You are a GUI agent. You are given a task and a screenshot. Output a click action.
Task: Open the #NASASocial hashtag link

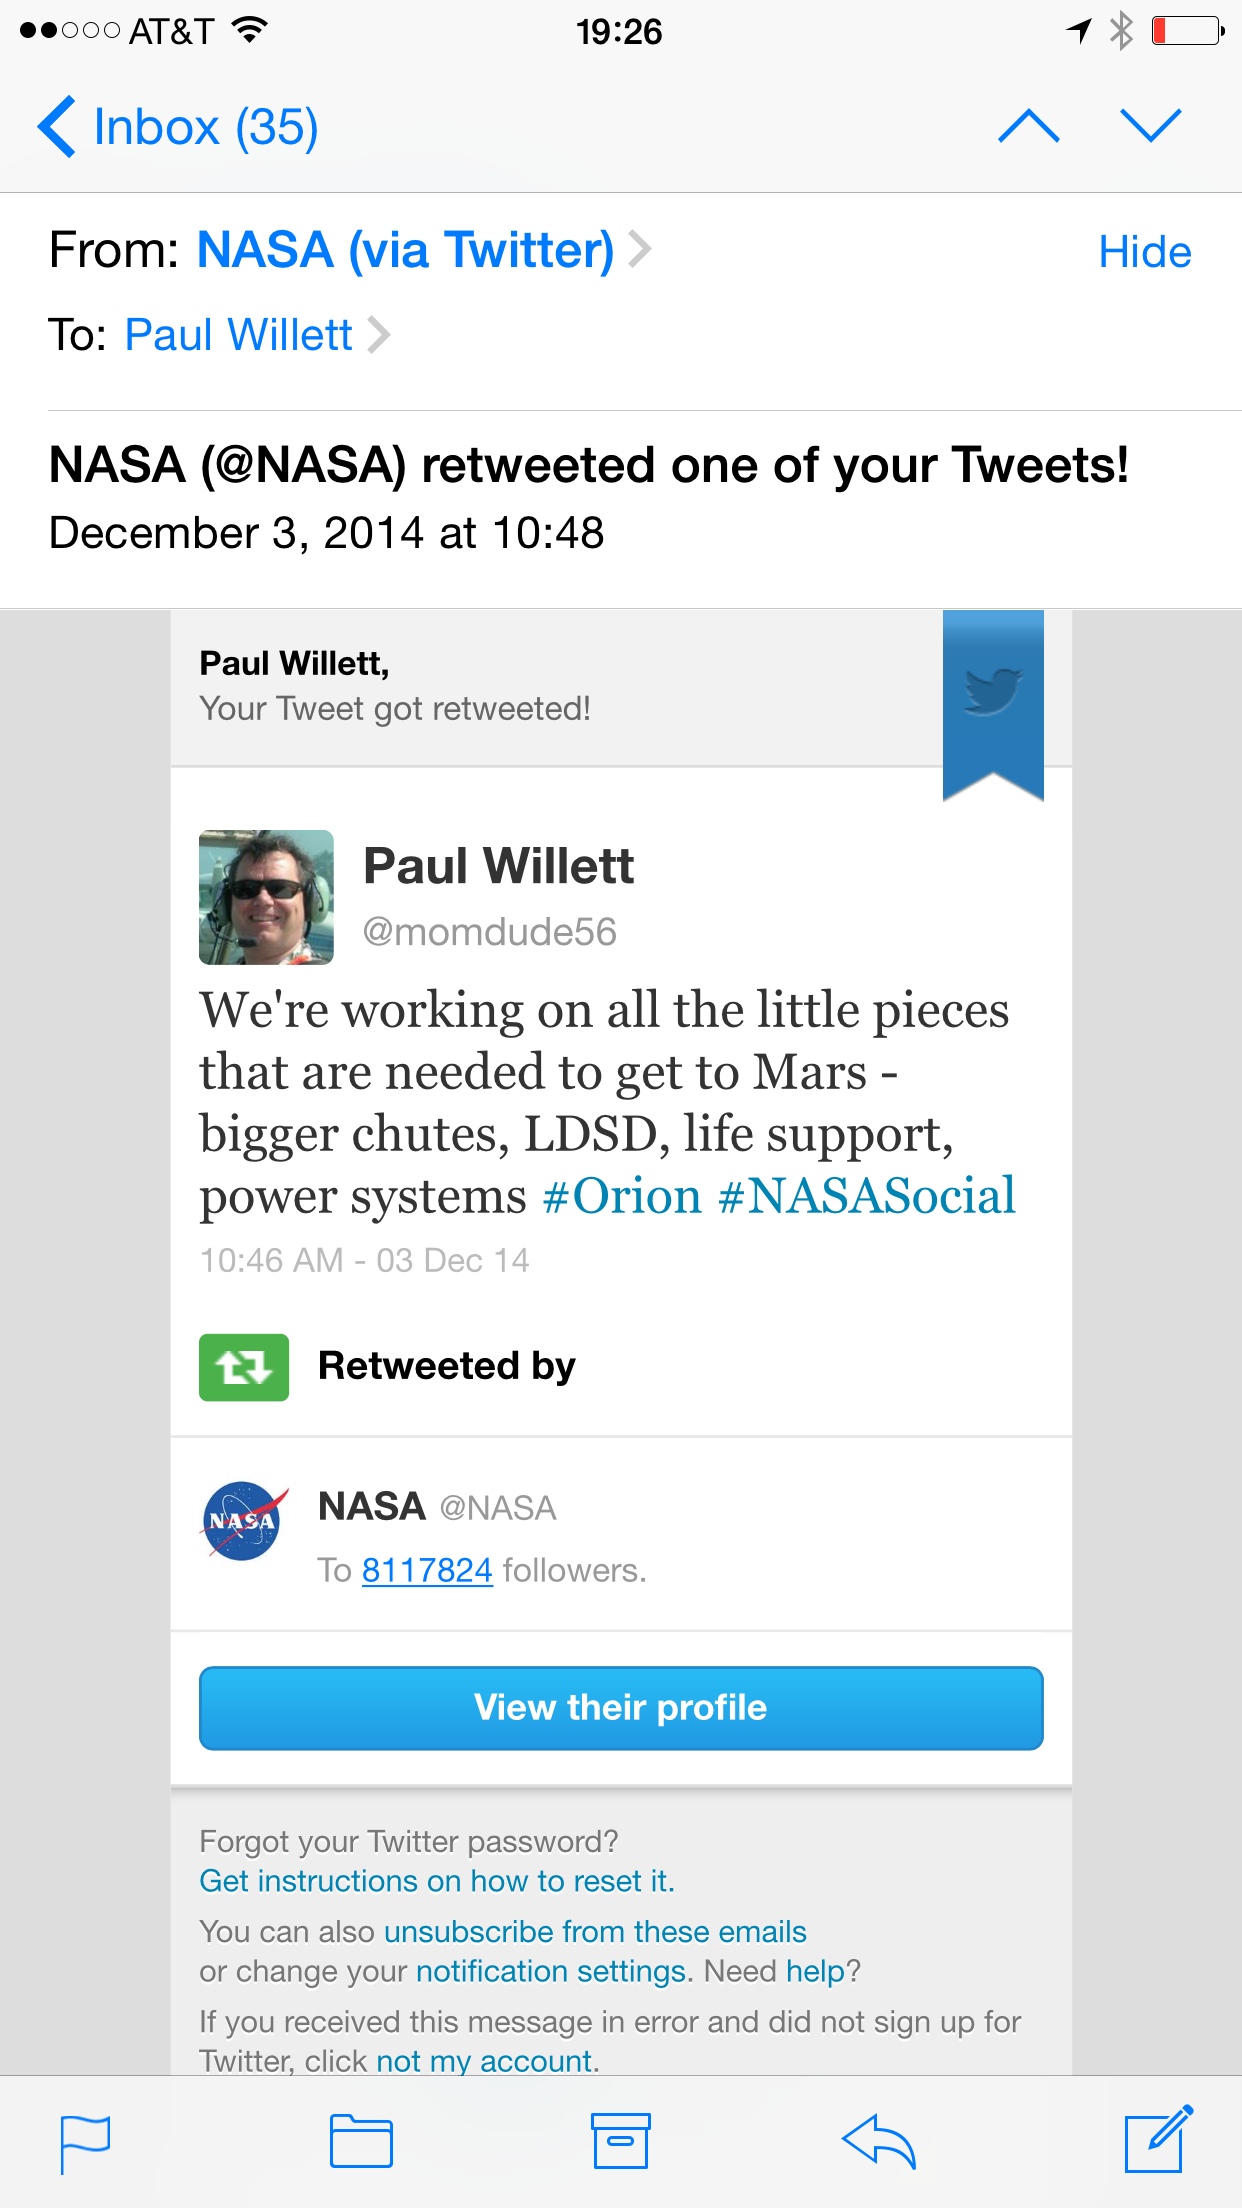click(867, 1196)
